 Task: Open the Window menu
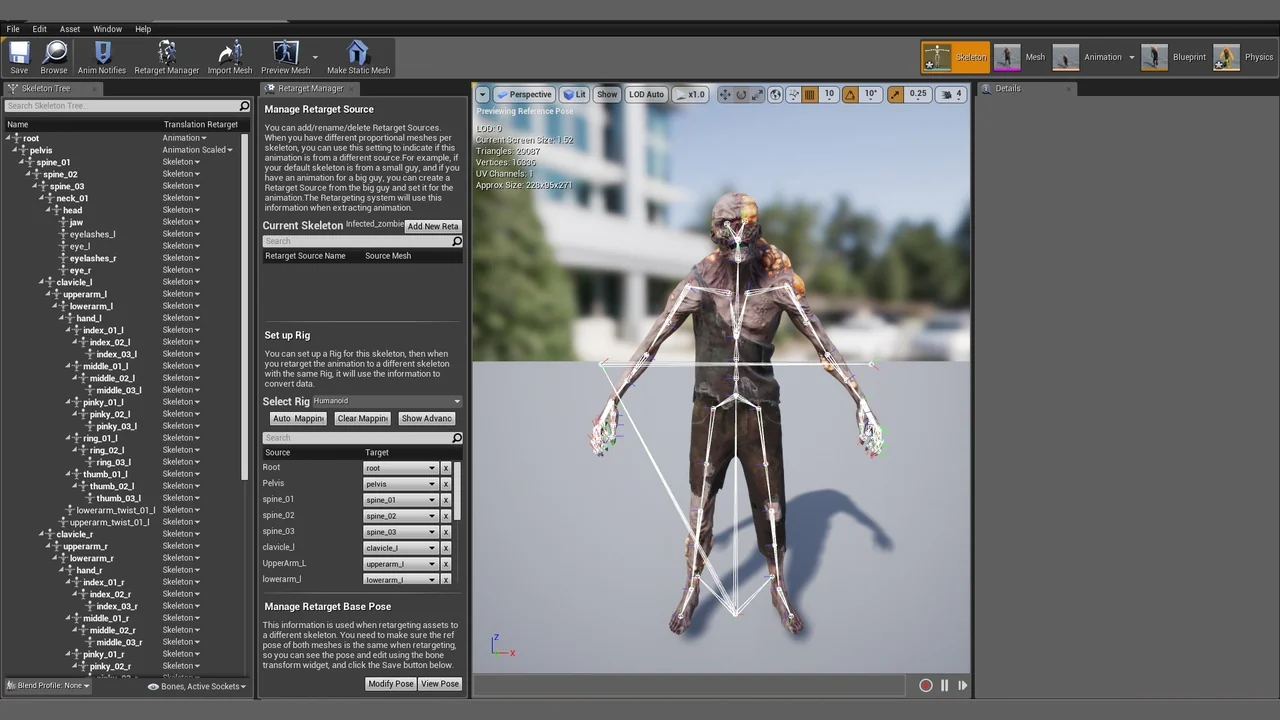pos(107,29)
